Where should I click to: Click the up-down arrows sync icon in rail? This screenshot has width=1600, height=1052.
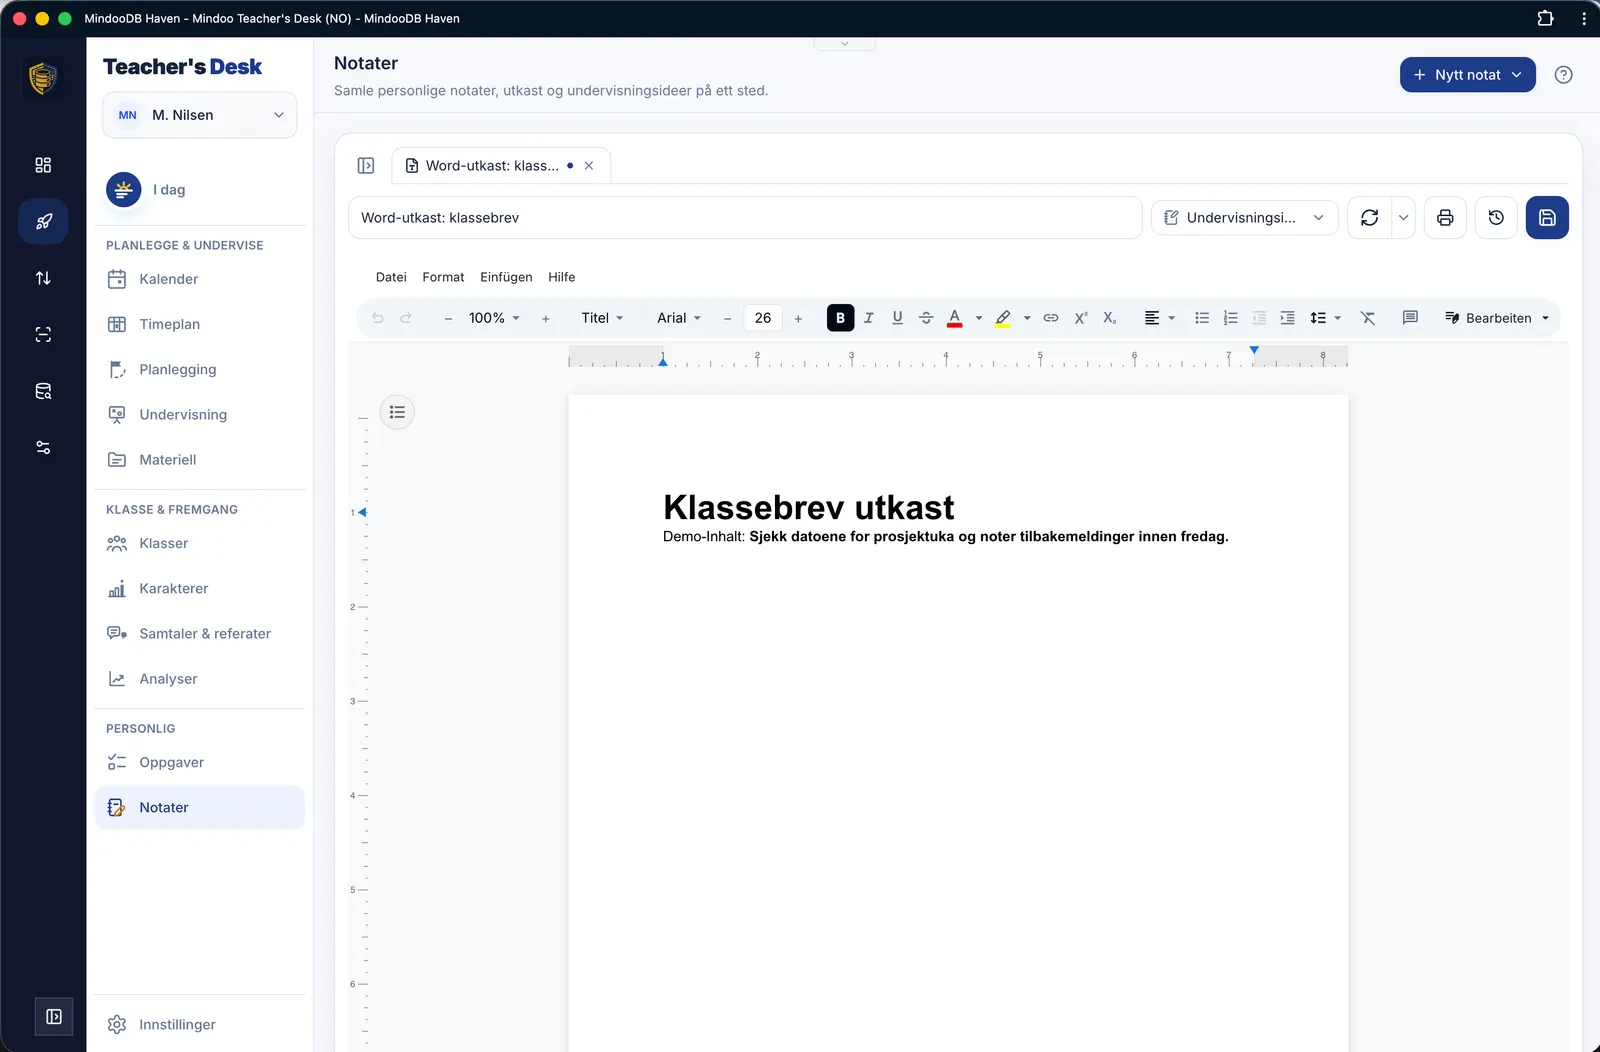43,278
